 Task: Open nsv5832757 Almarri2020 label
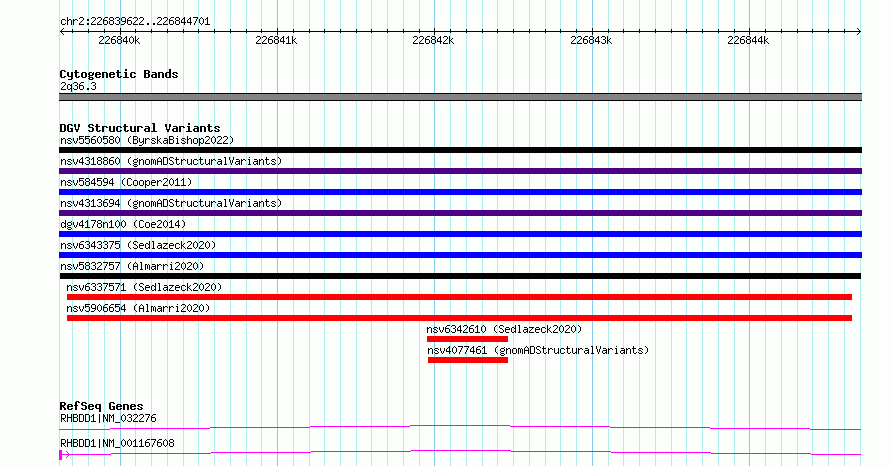coord(132,266)
